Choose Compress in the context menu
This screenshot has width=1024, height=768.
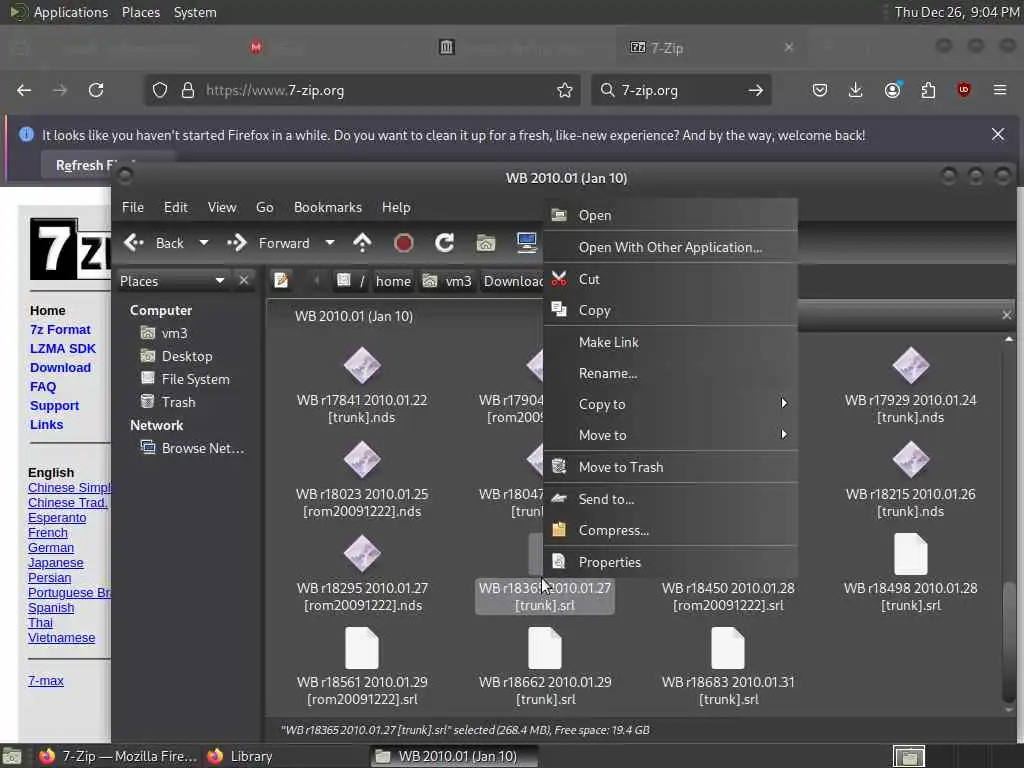[671, 530]
